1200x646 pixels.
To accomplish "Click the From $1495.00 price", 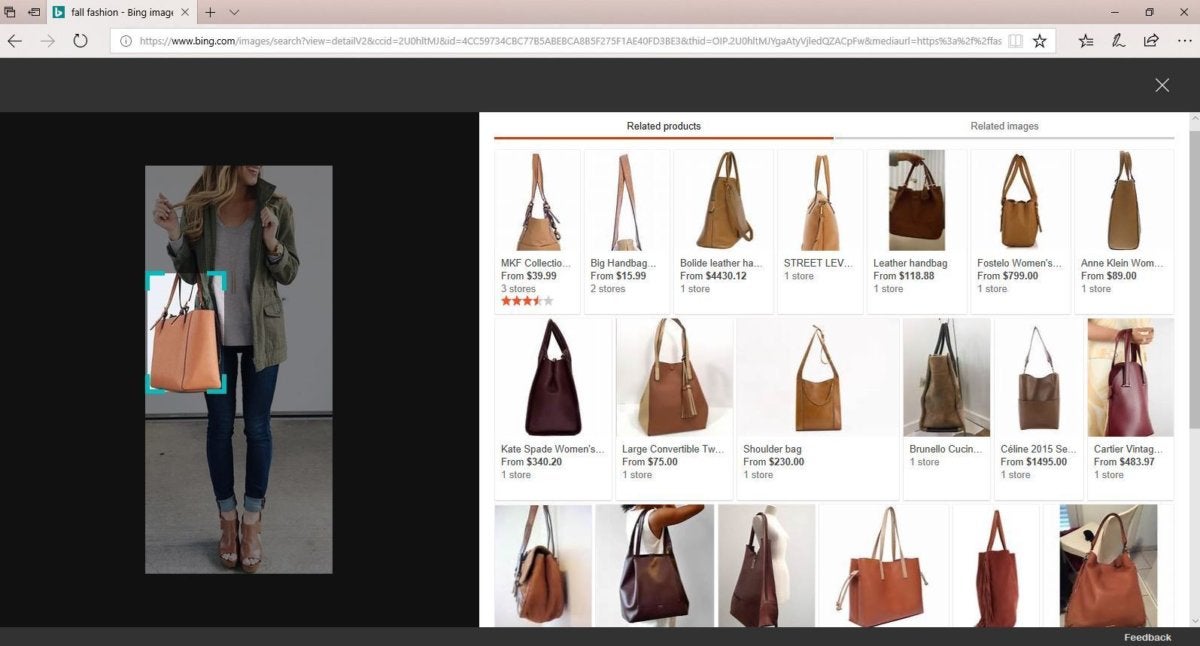I will click(1034, 462).
